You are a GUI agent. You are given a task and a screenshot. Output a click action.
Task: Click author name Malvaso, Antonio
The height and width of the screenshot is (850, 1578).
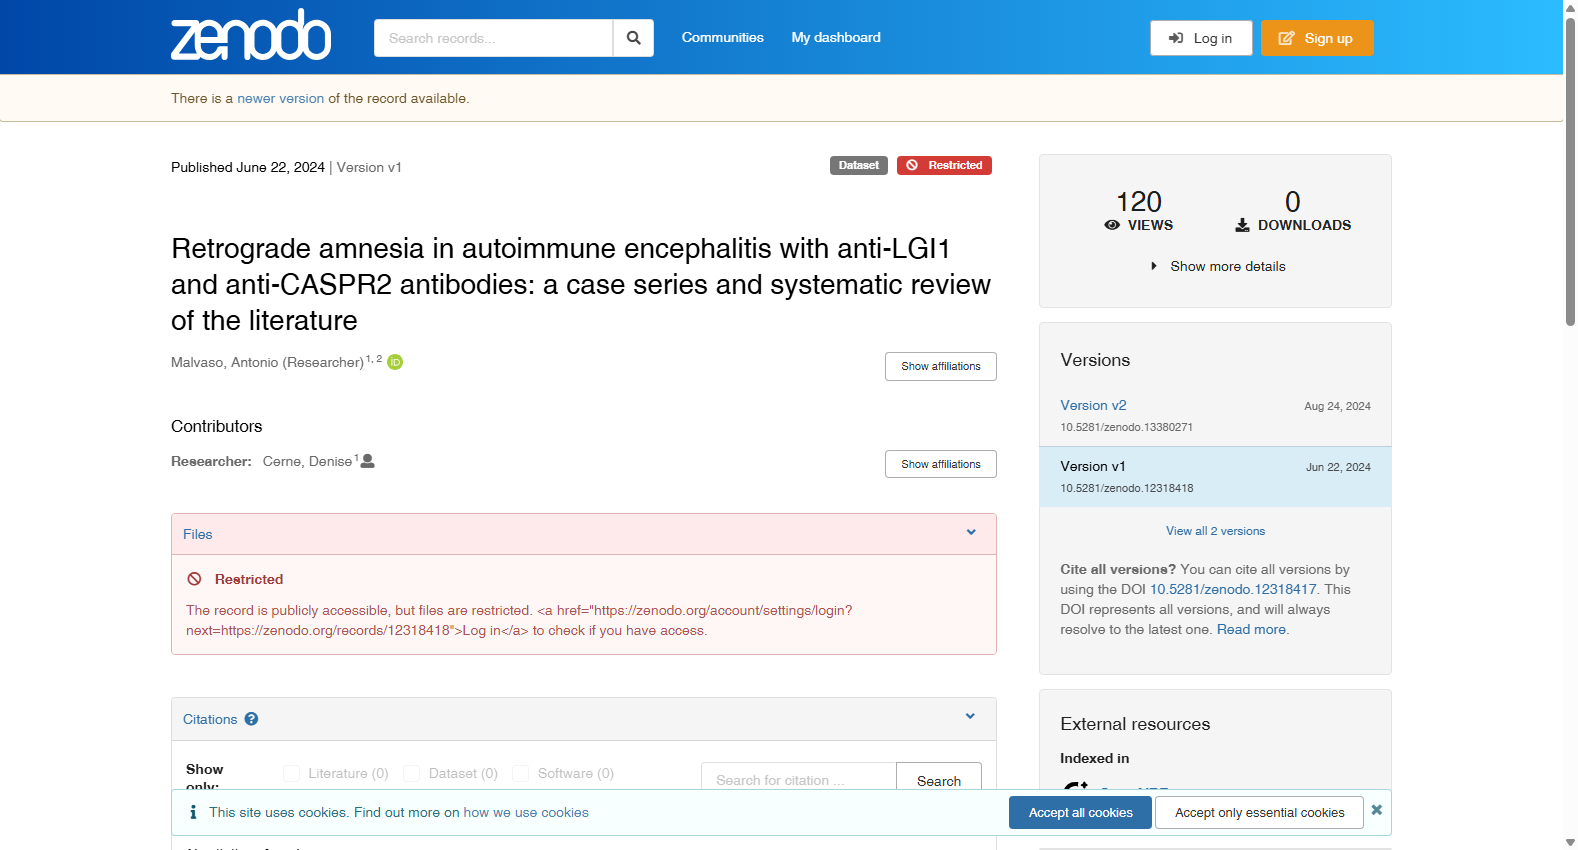click(x=267, y=362)
